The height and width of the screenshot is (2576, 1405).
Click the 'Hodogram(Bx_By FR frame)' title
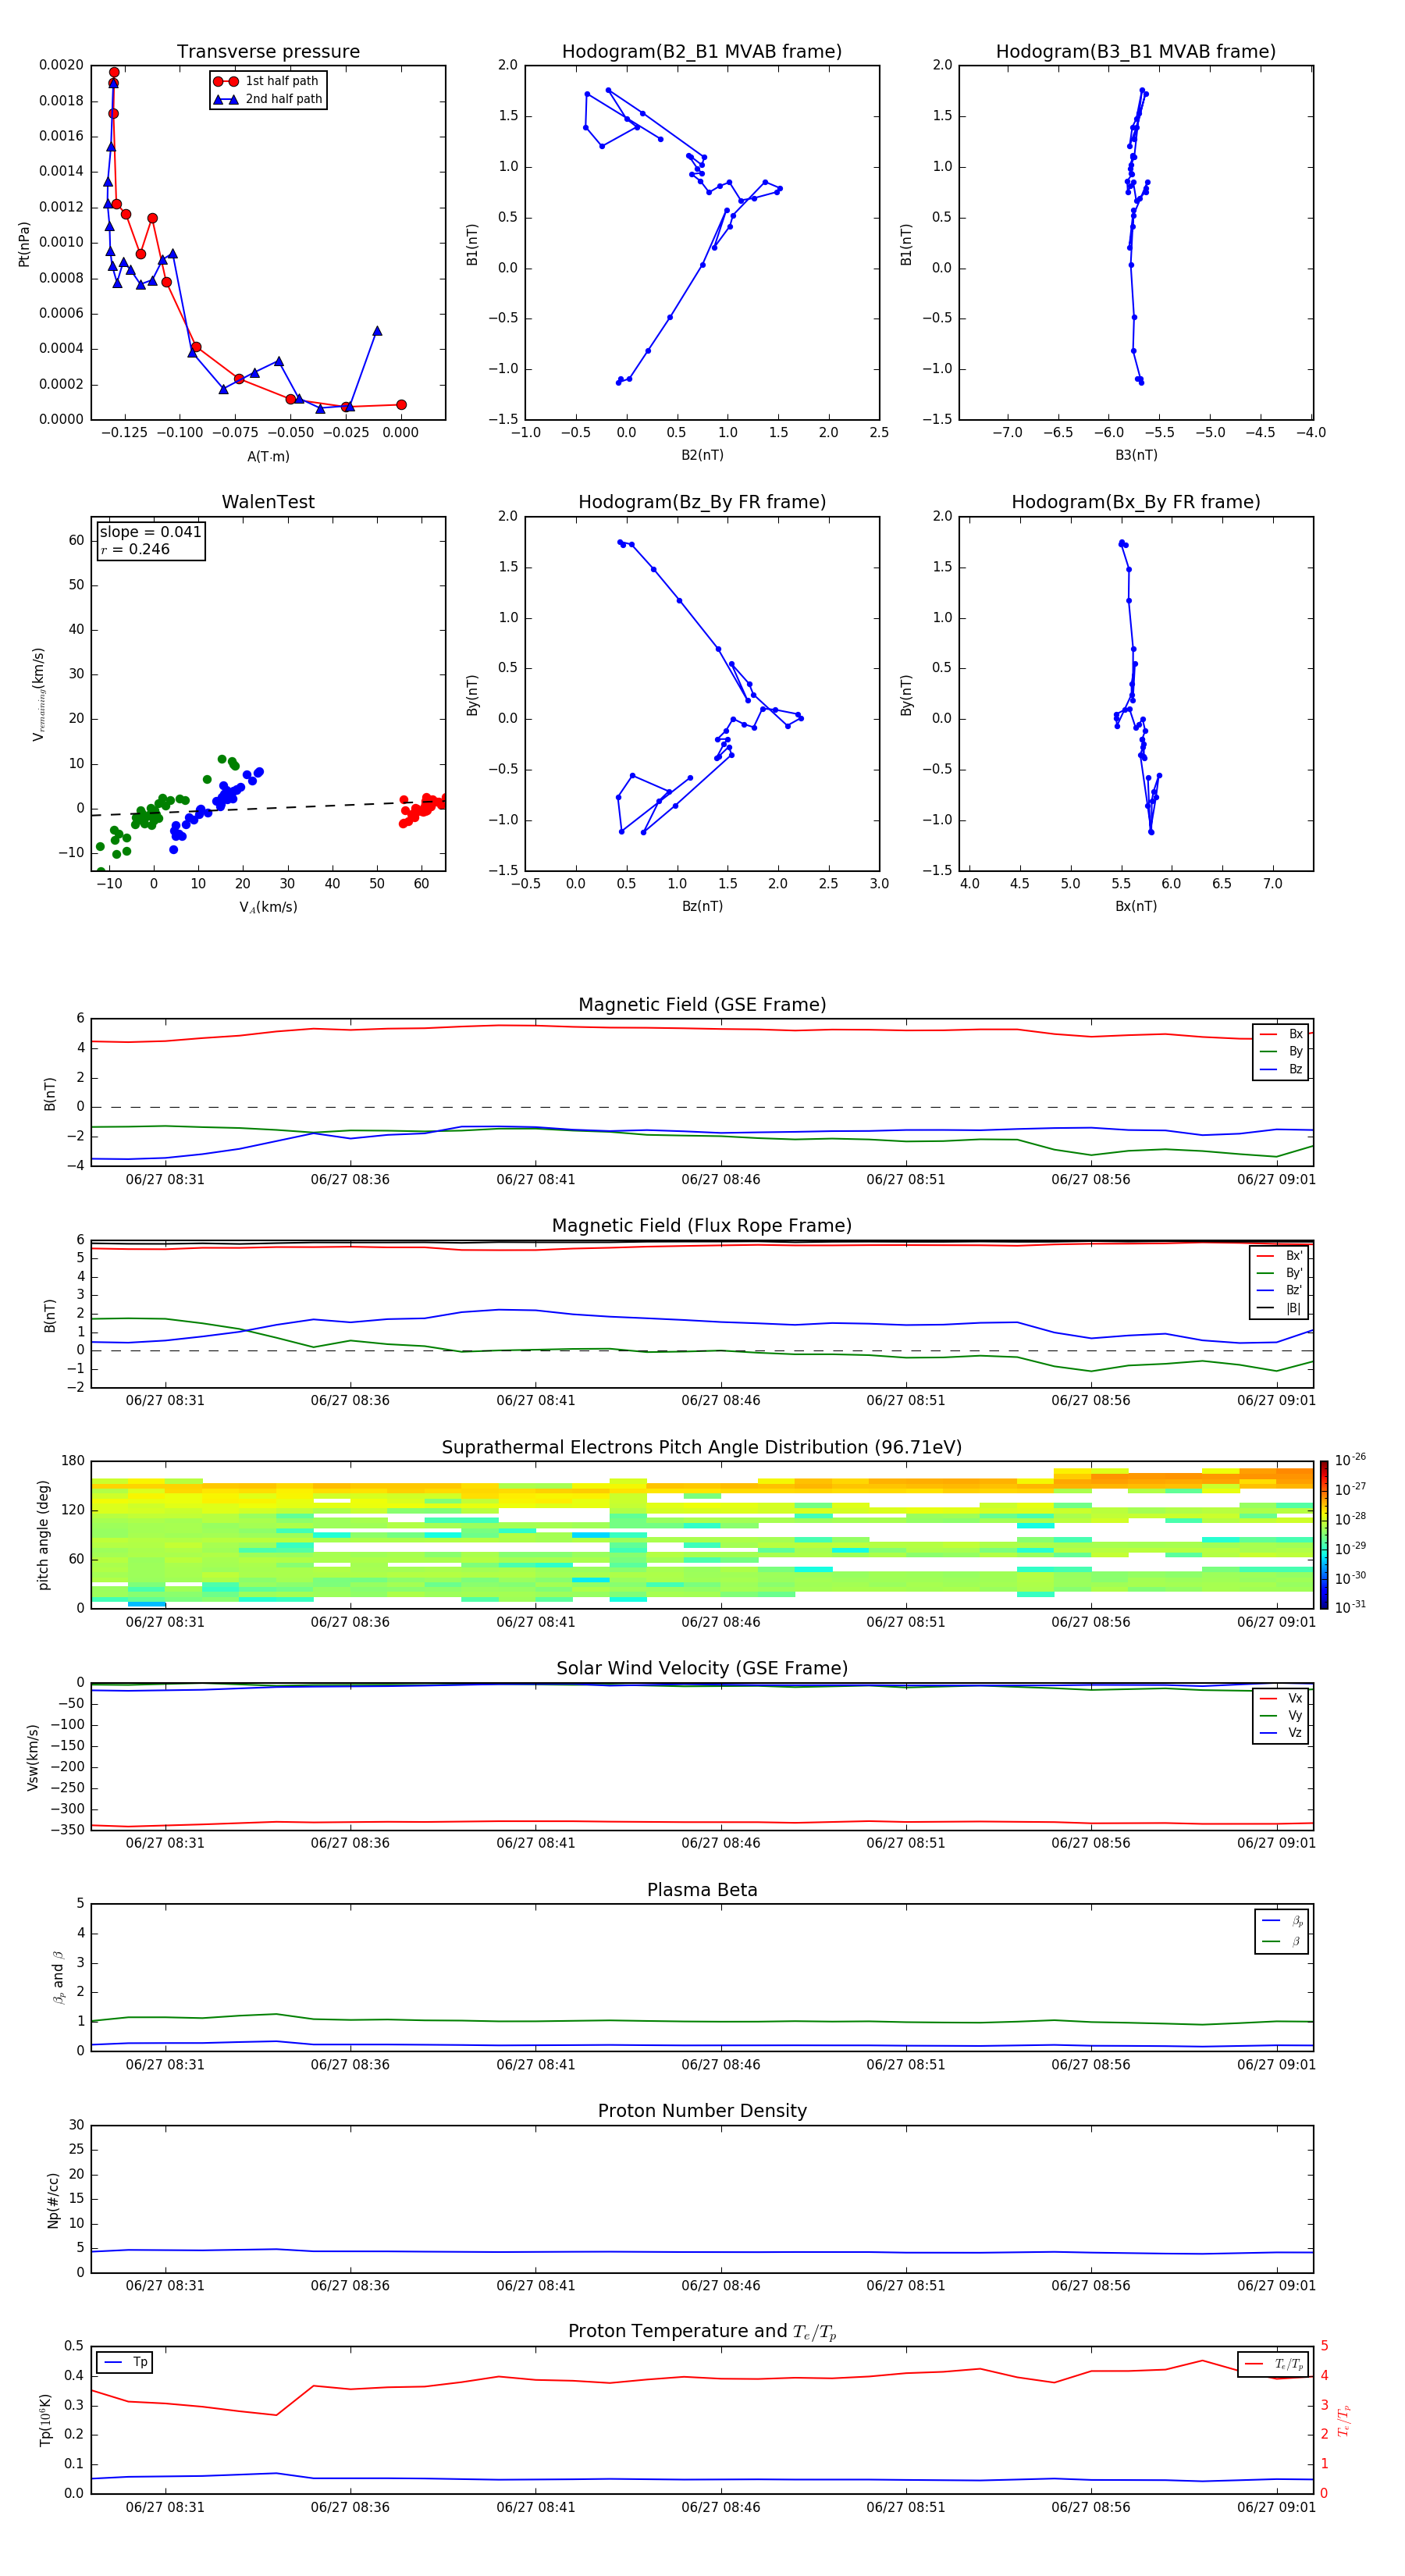click(1136, 502)
